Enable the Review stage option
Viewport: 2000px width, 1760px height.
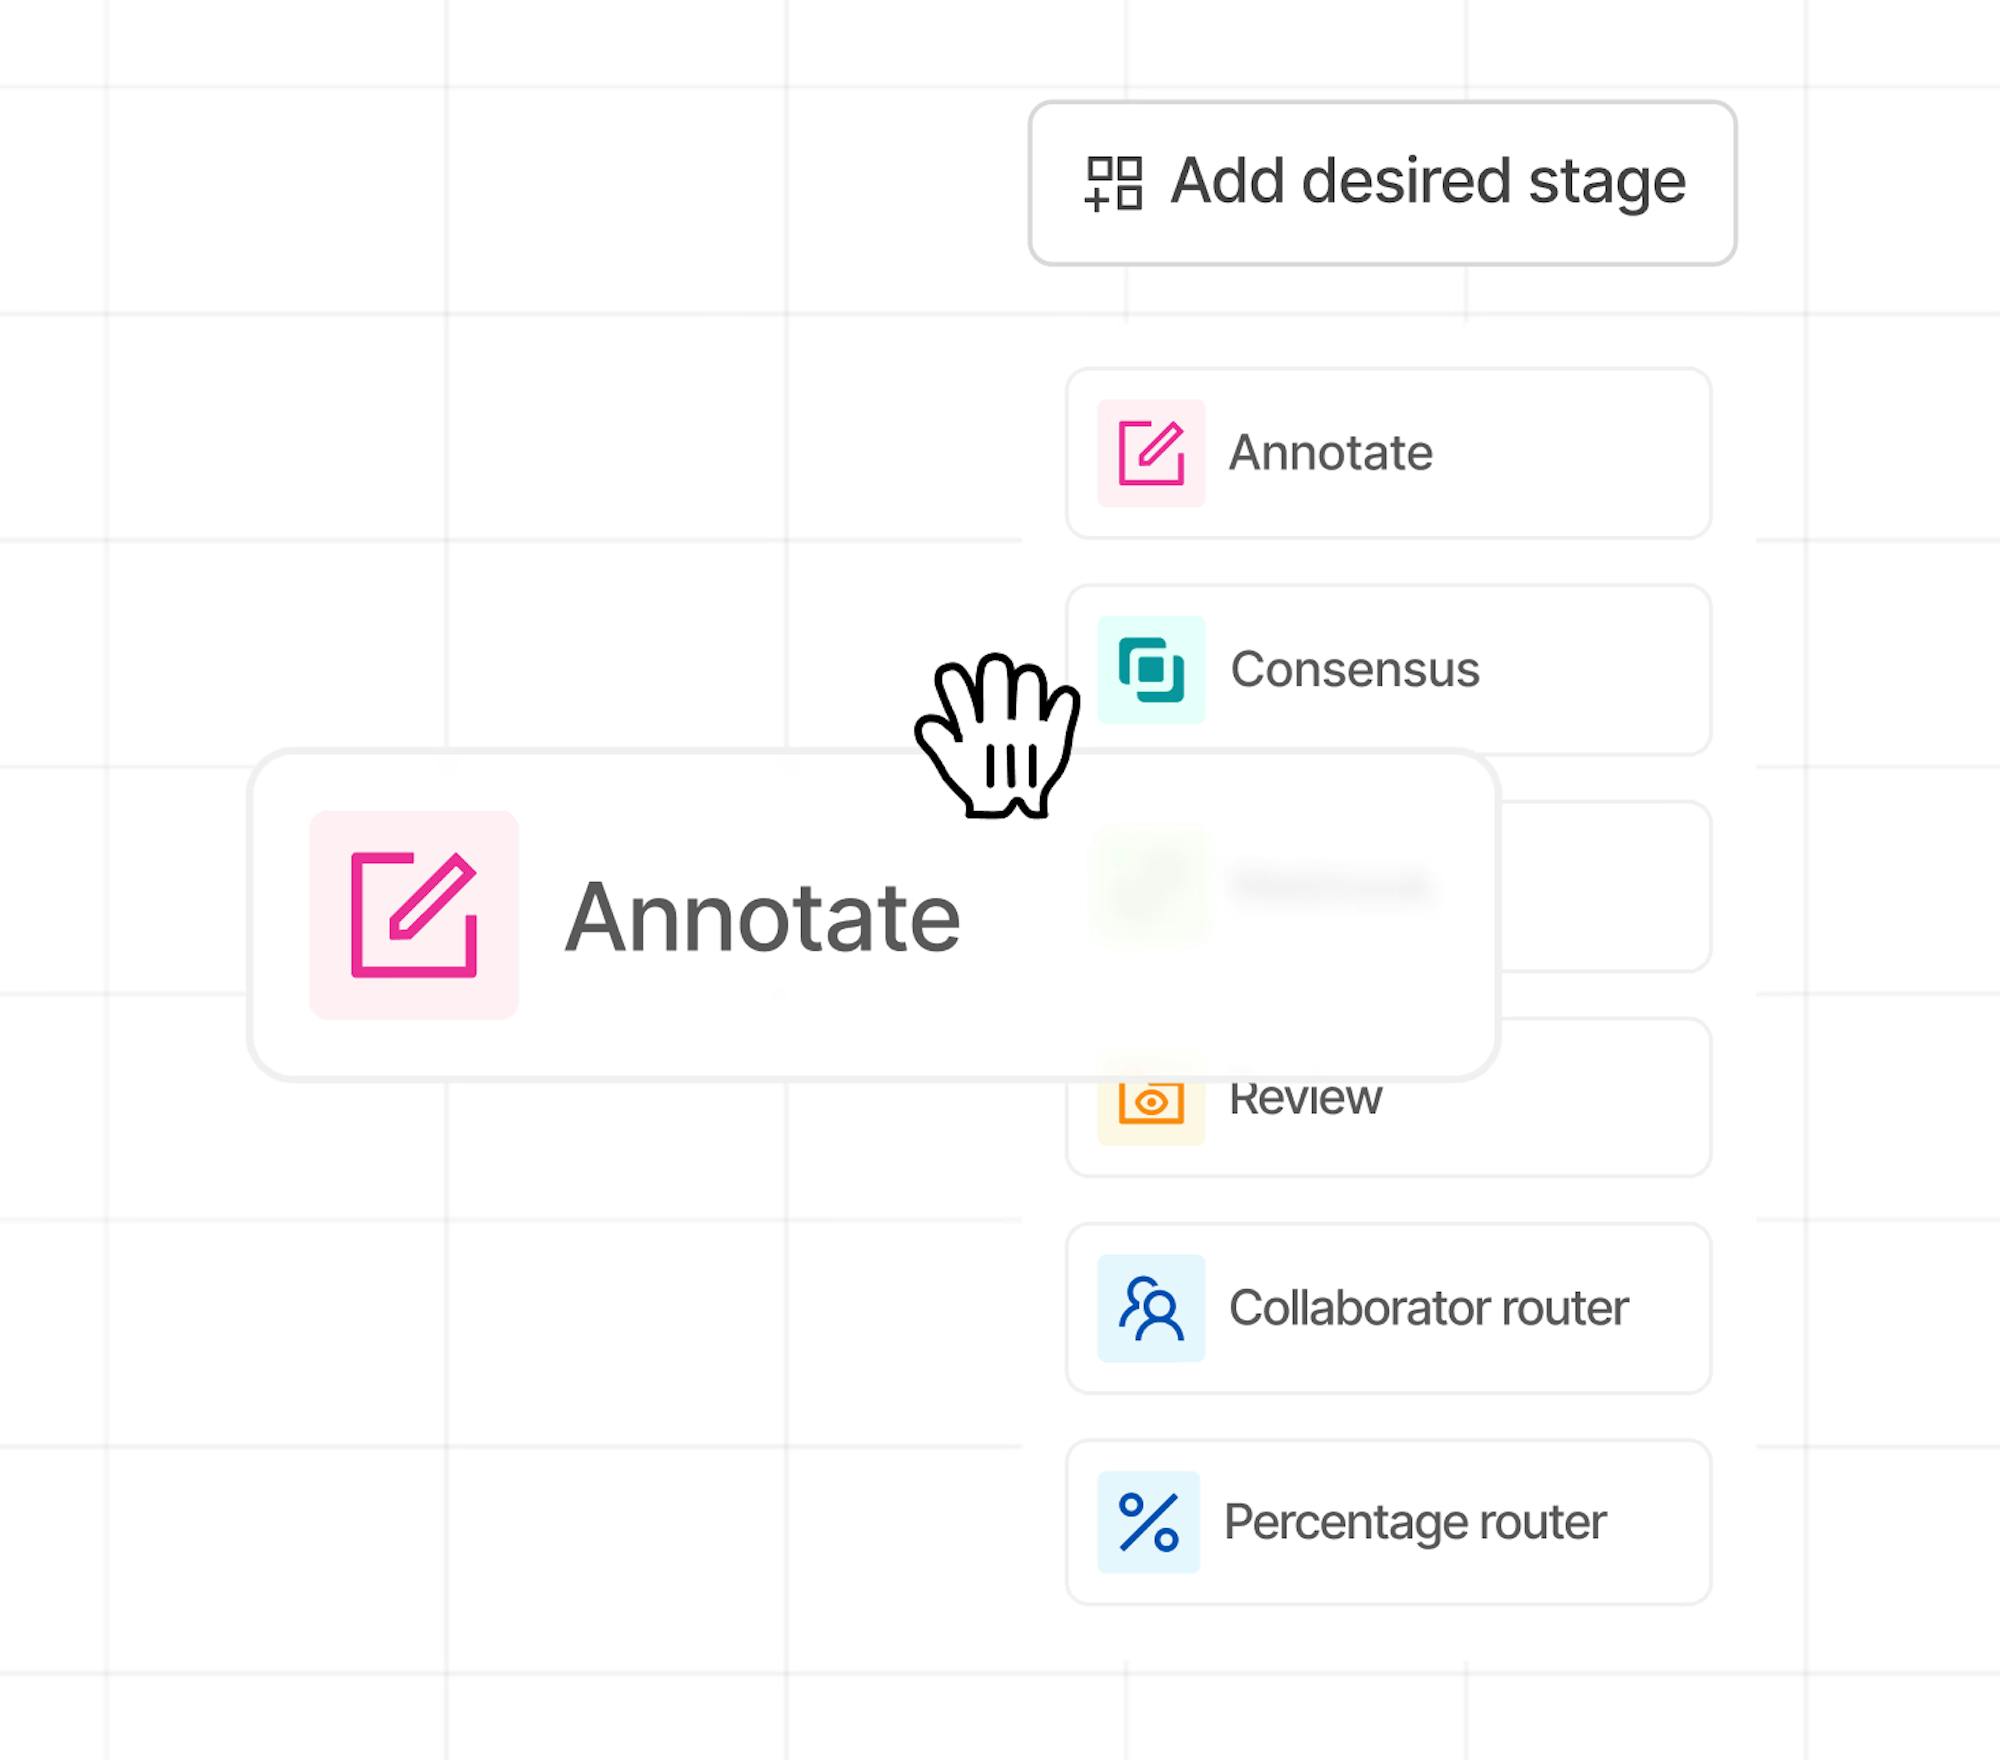click(x=1386, y=1095)
